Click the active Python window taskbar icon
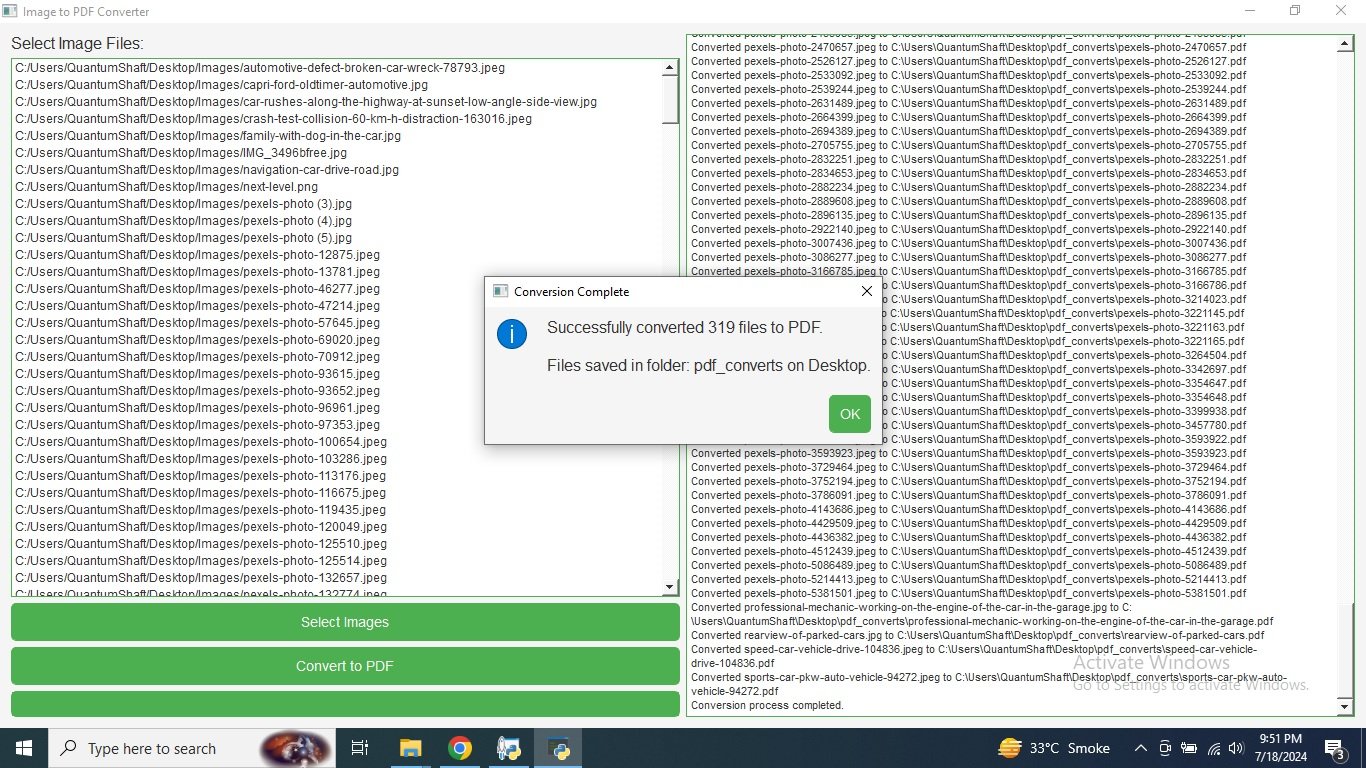The width and height of the screenshot is (1366, 768). pyautogui.click(x=558, y=748)
